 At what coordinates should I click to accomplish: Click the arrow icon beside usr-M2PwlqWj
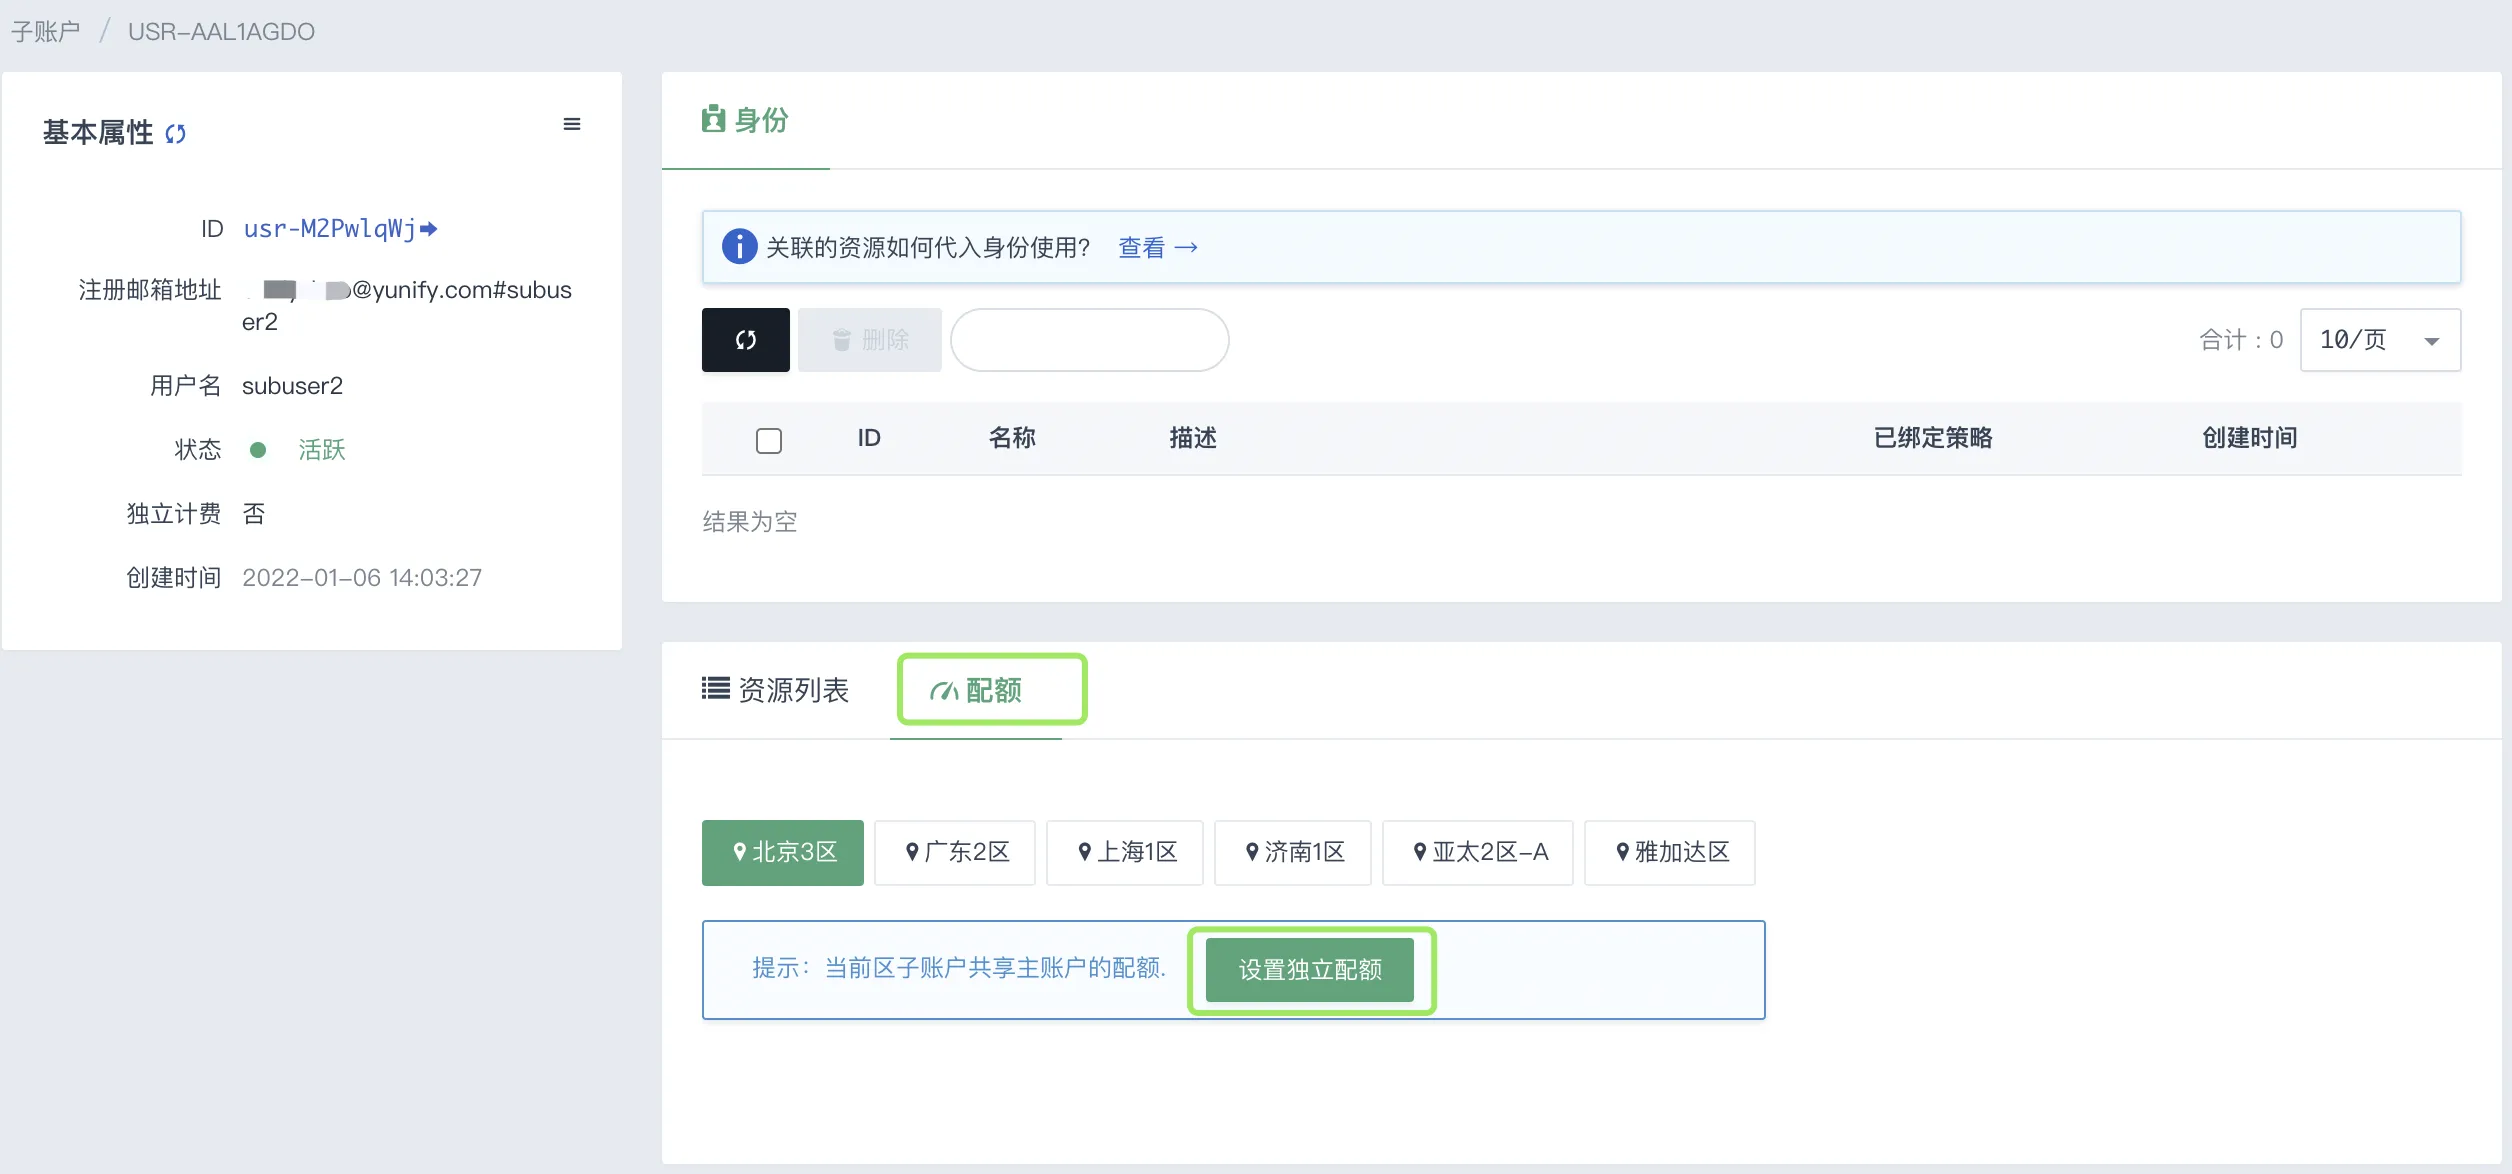point(429,229)
